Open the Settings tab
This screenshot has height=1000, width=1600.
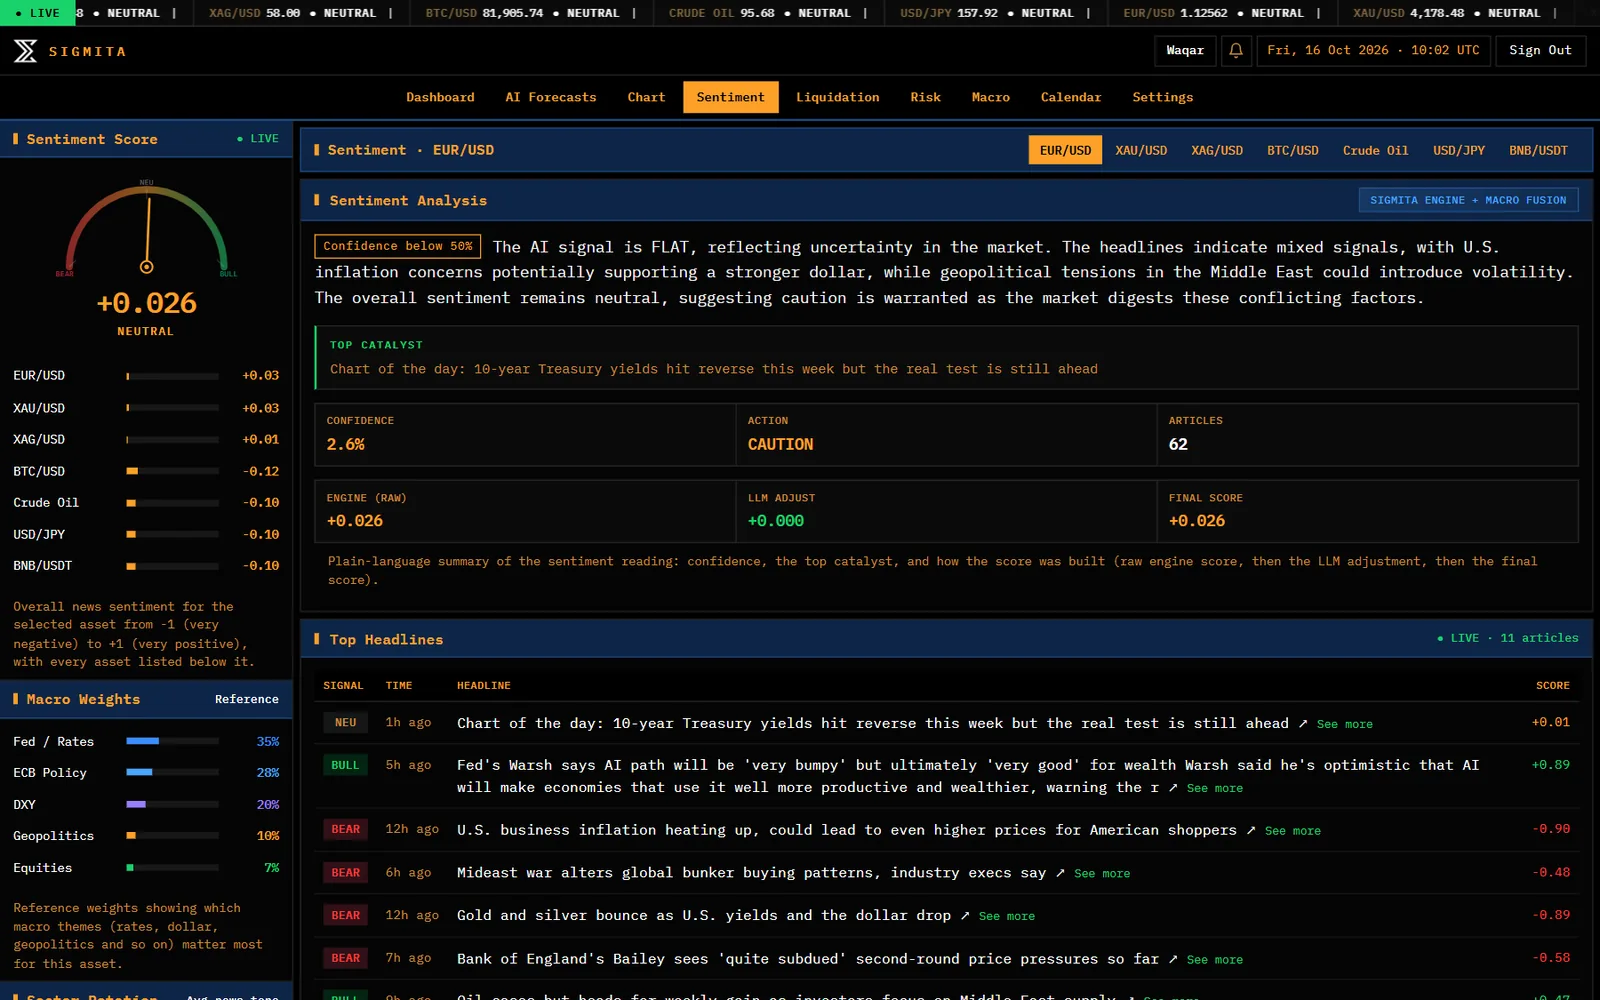(1163, 97)
